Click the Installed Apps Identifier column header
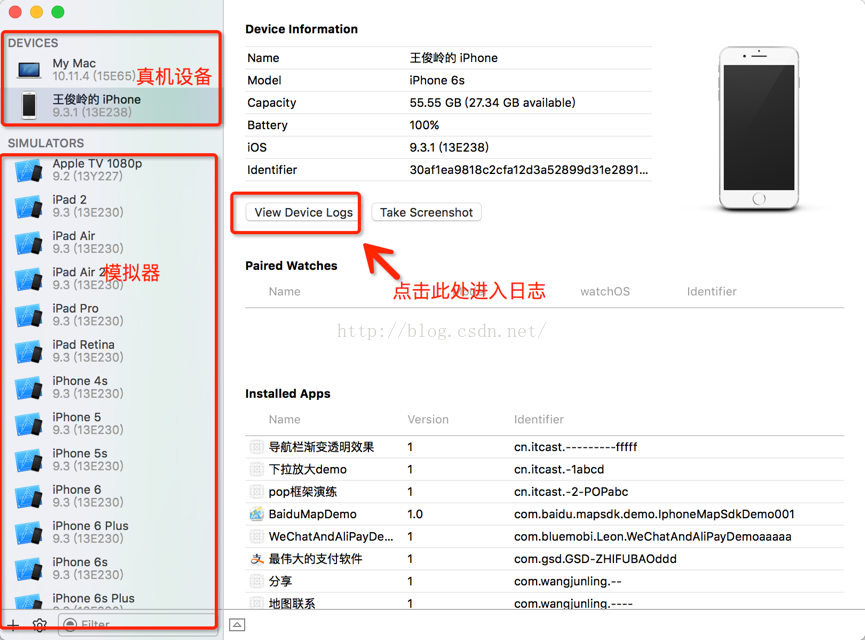 539,419
